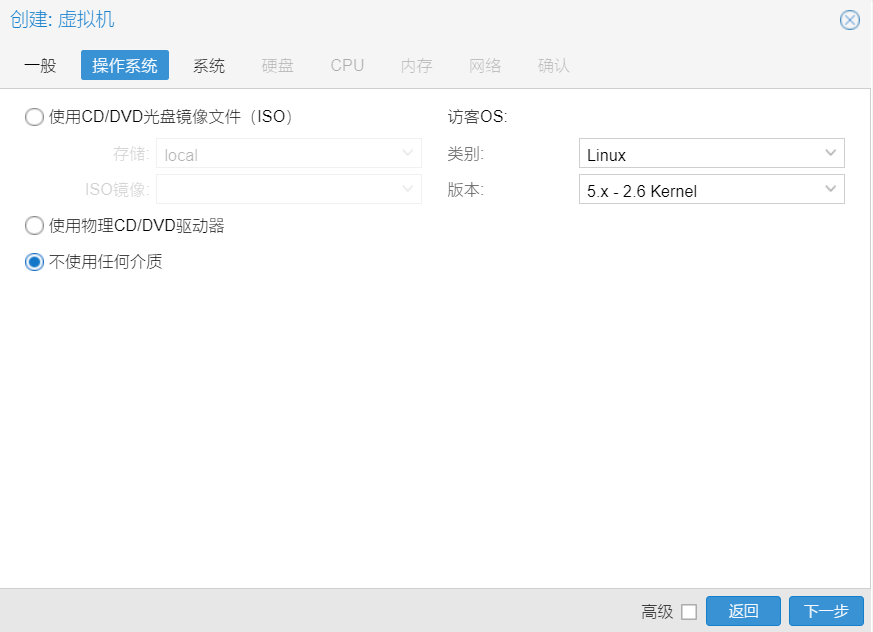This screenshot has width=873, height=632.
Task: Go to the 硬盘 tab
Action: pos(278,66)
